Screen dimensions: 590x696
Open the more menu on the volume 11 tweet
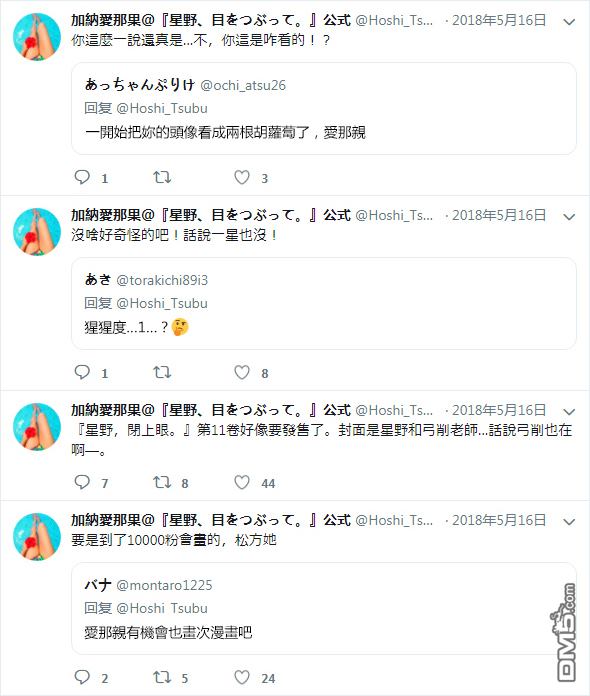(569, 411)
